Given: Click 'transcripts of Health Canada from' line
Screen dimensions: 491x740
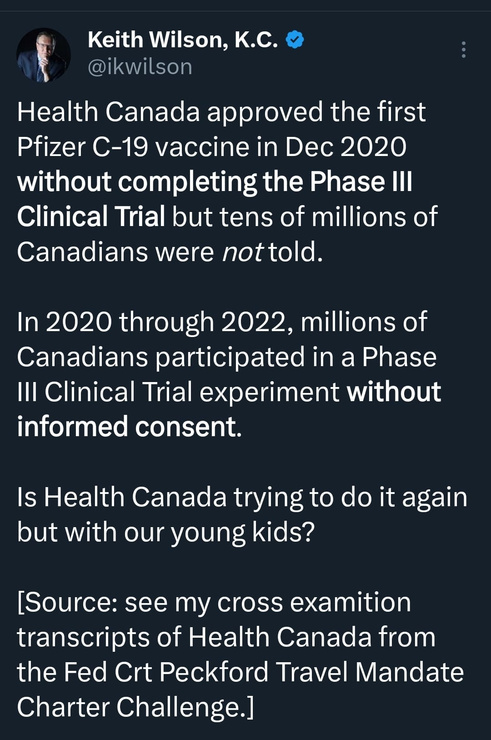Looking at the screenshot, I should click(226, 638).
